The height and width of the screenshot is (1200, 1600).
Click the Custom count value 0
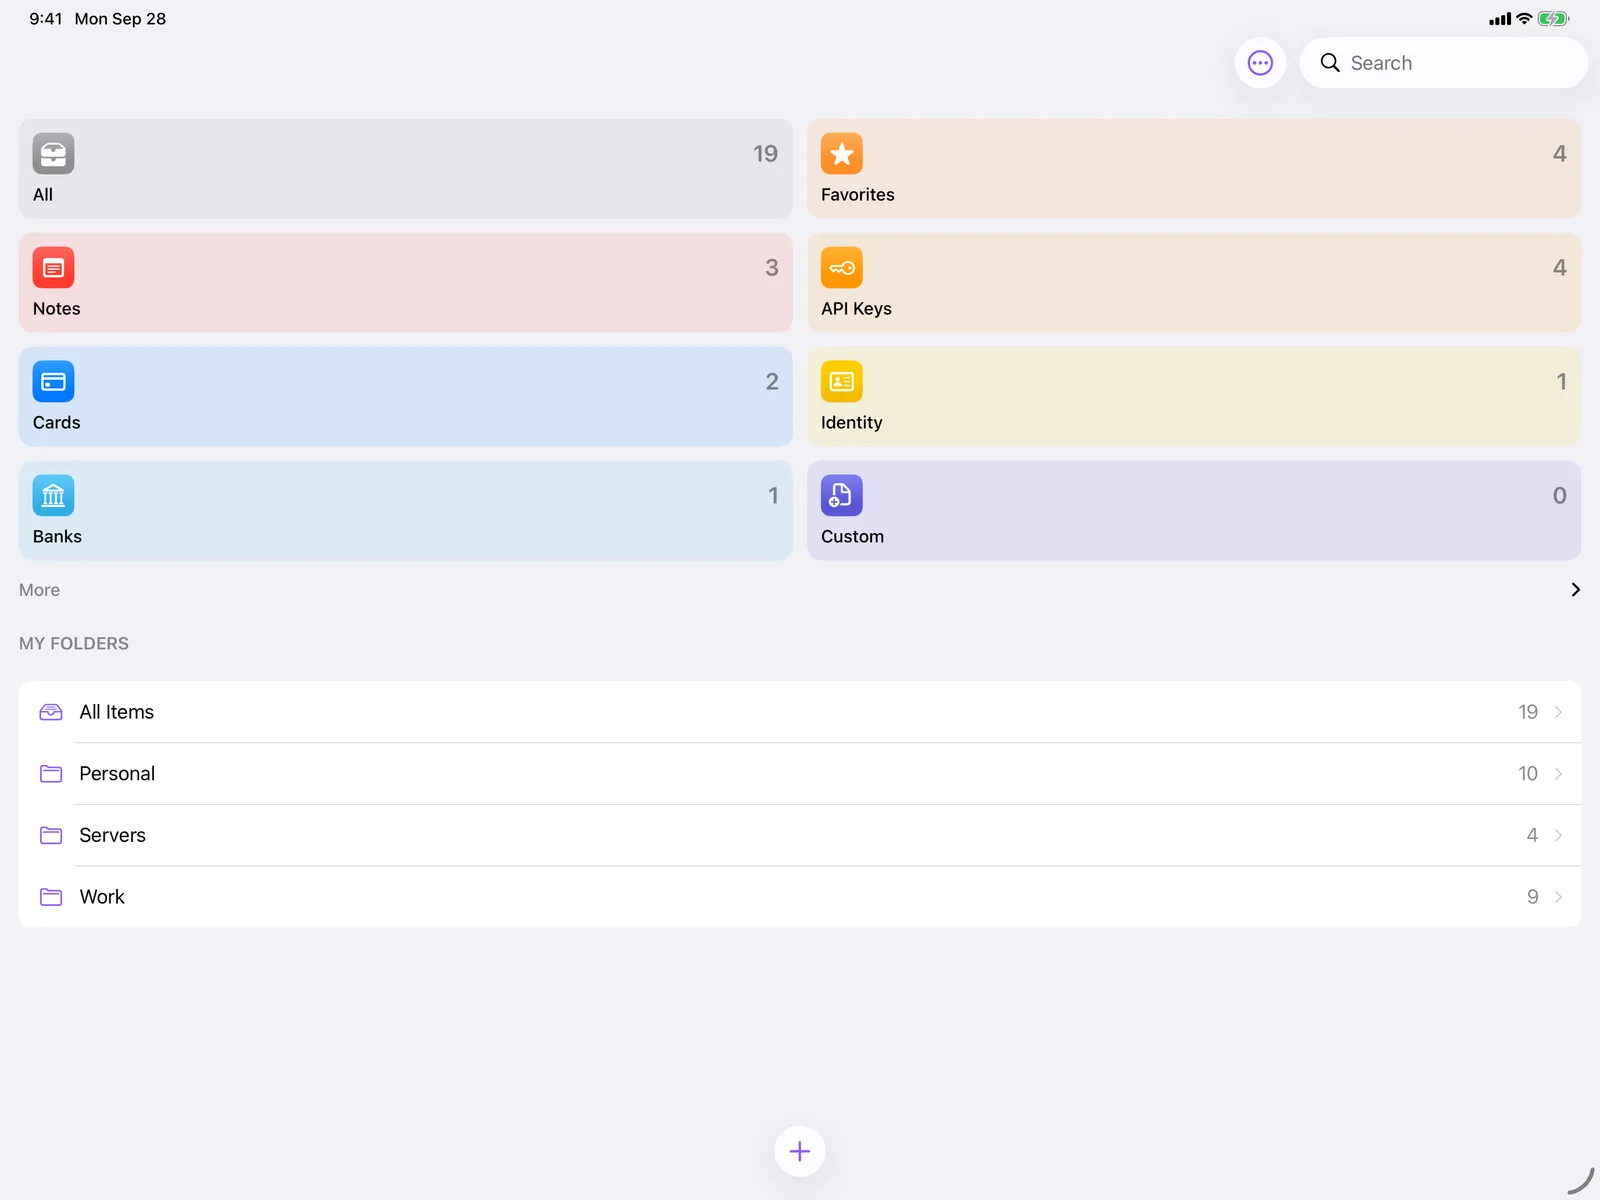(1559, 496)
